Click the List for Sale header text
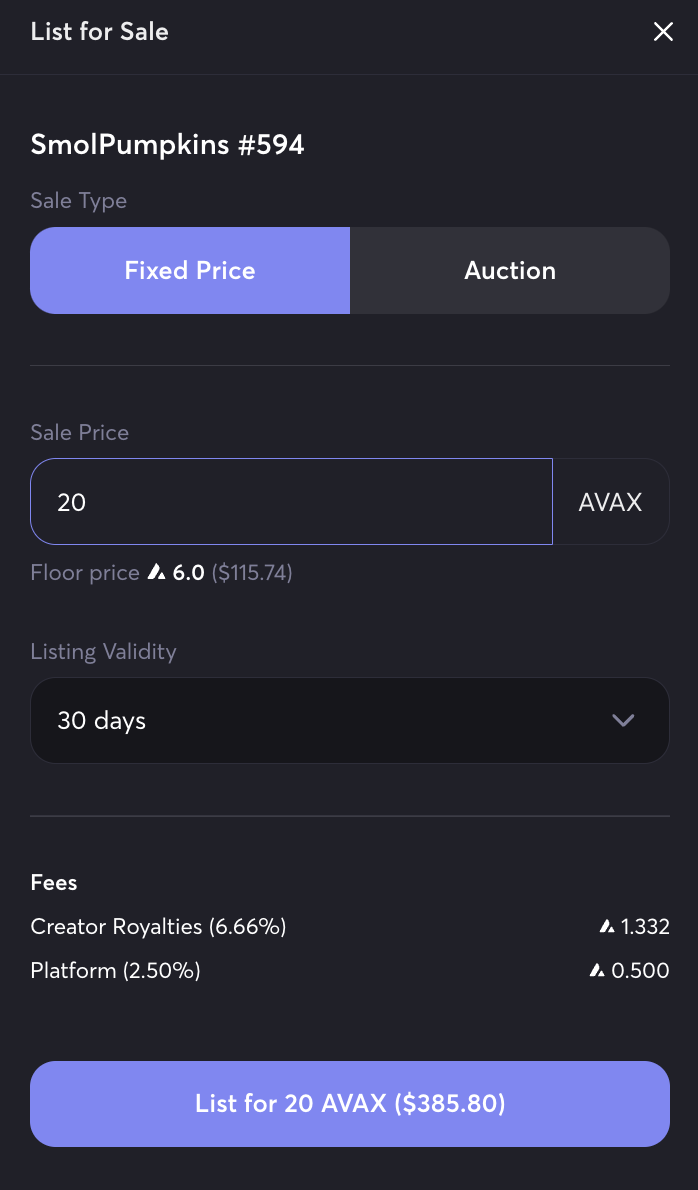This screenshot has width=698, height=1190. (x=99, y=31)
